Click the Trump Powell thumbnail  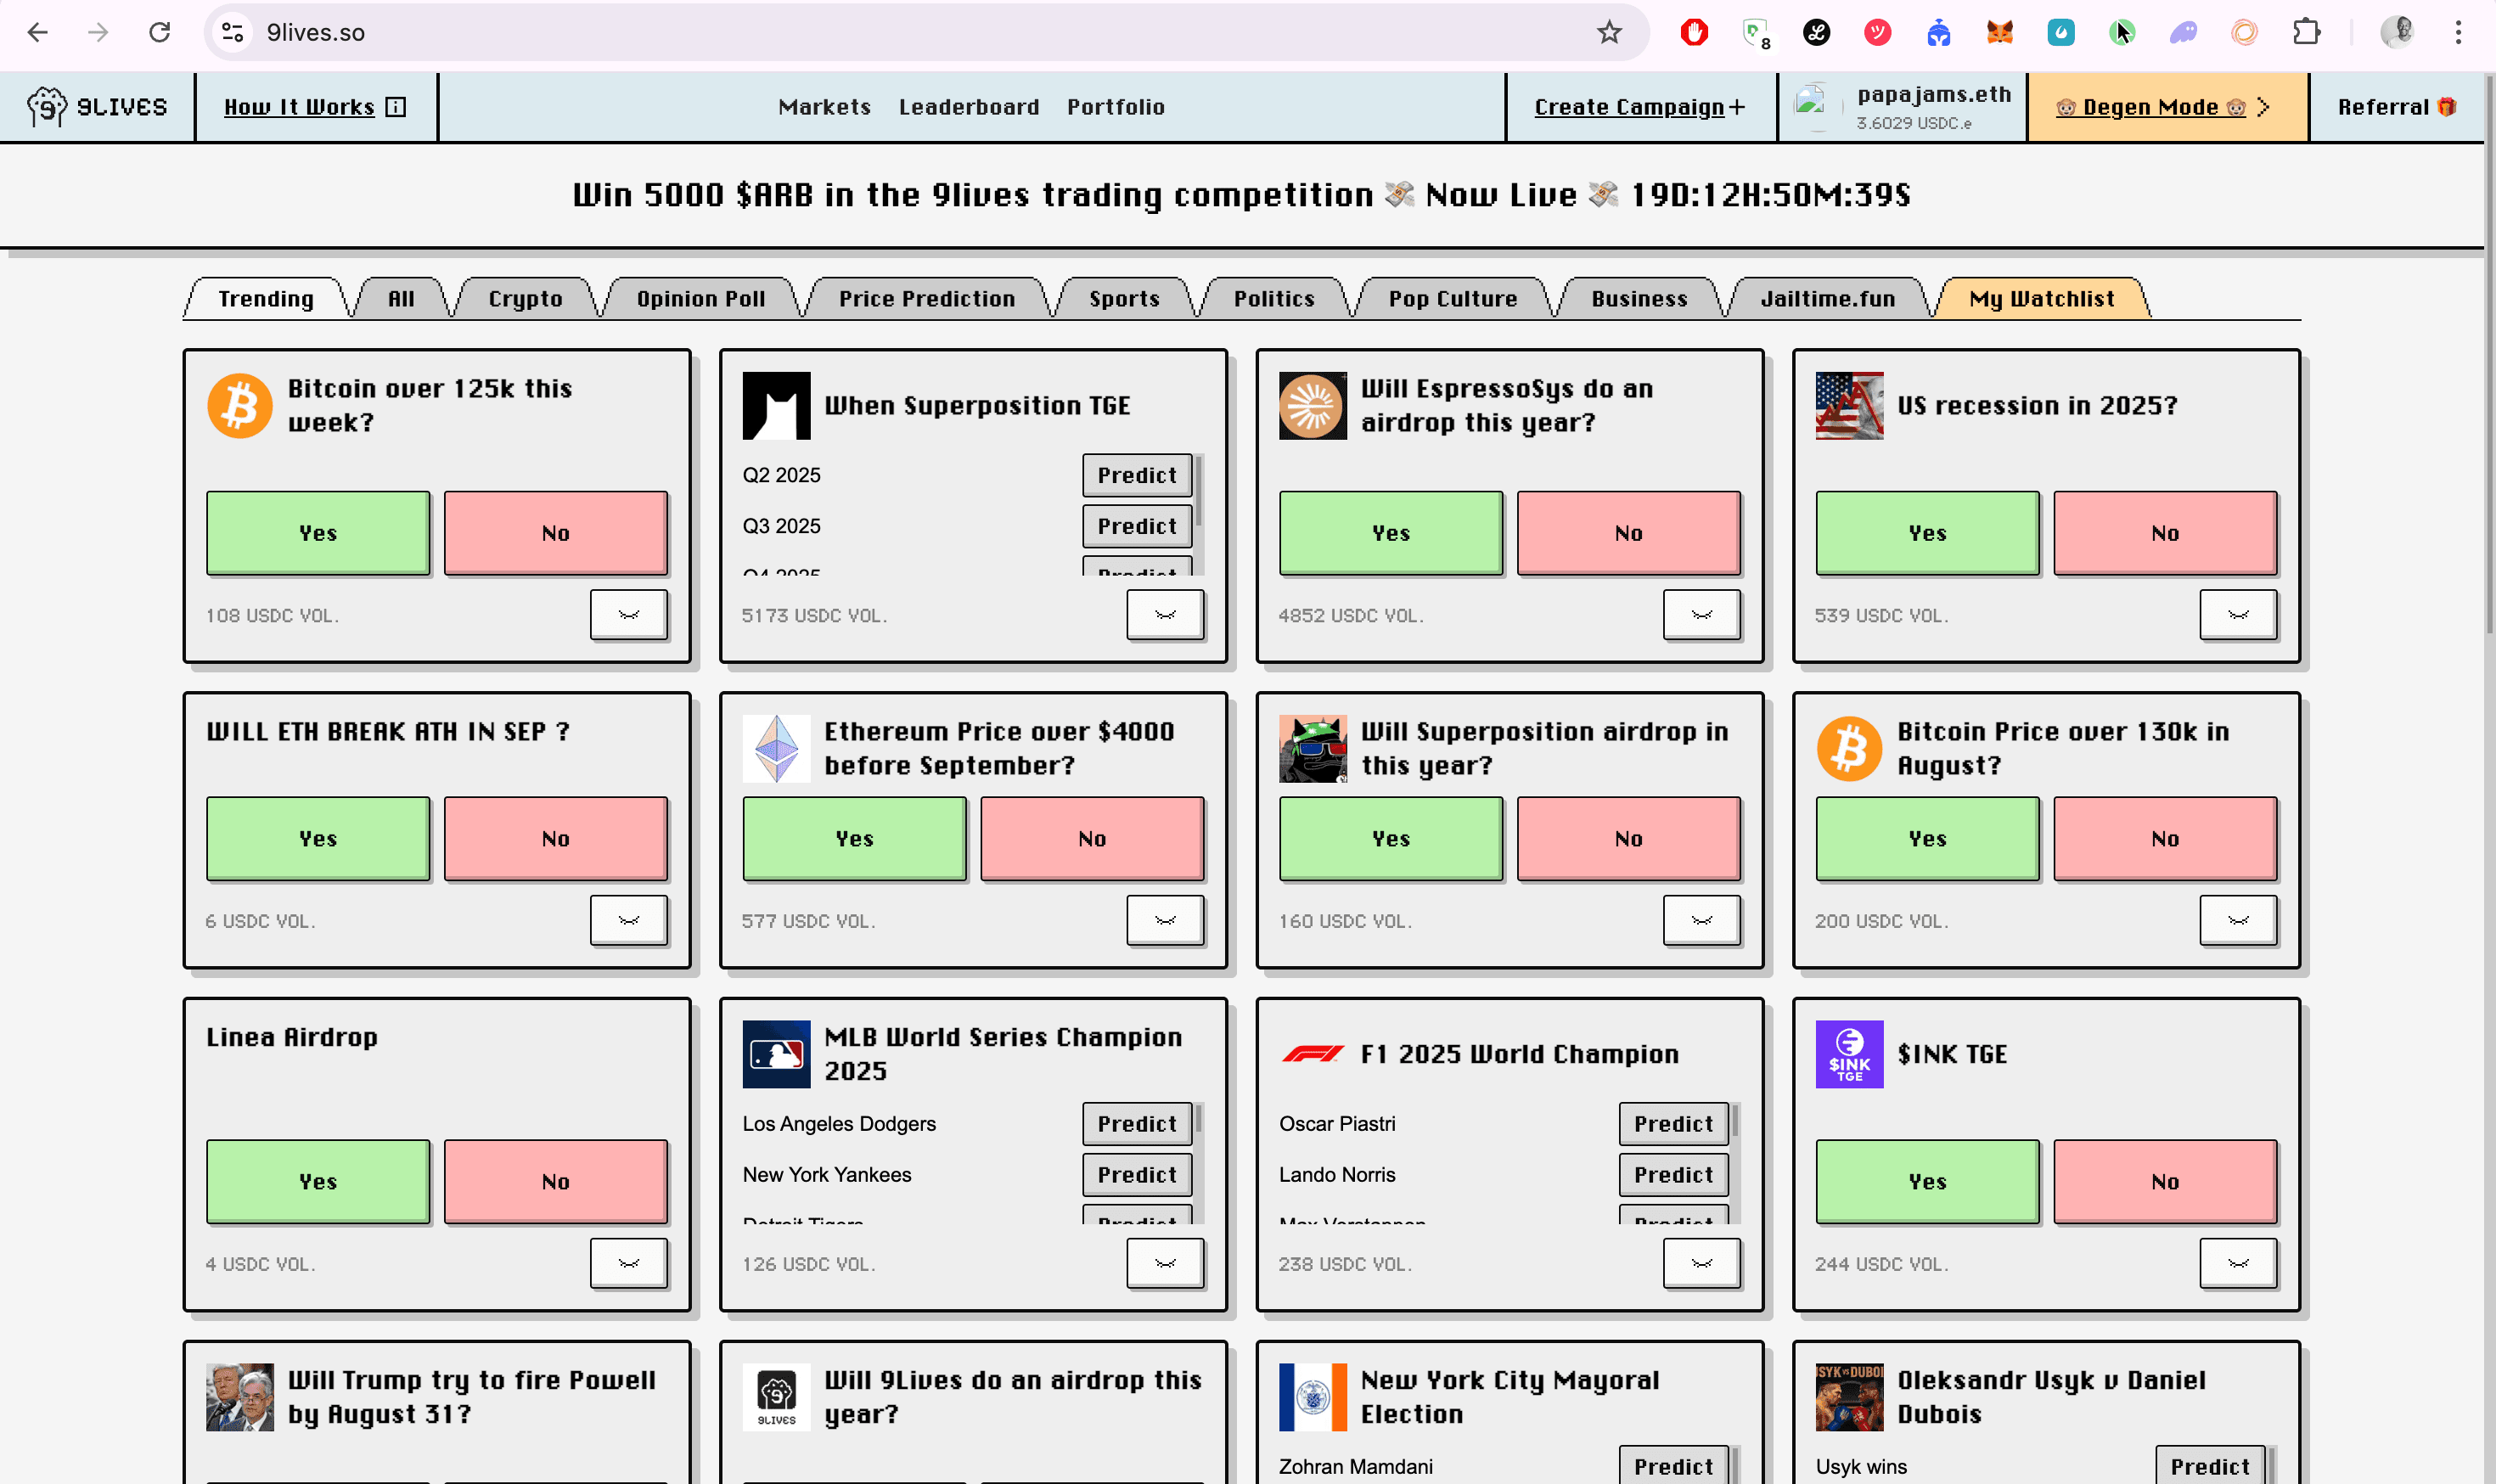point(240,1397)
